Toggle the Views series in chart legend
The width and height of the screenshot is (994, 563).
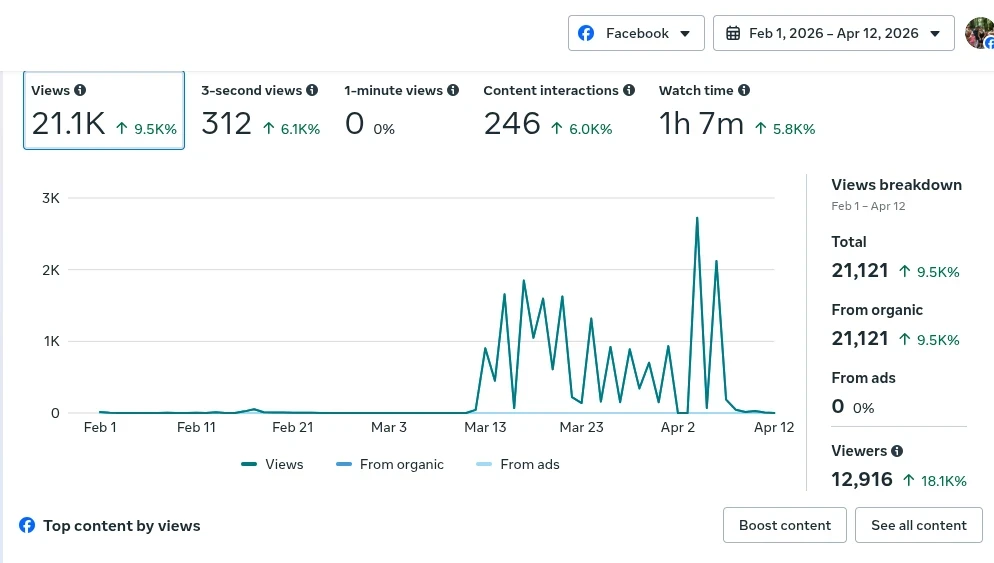pyautogui.click(x=272, y=464)
